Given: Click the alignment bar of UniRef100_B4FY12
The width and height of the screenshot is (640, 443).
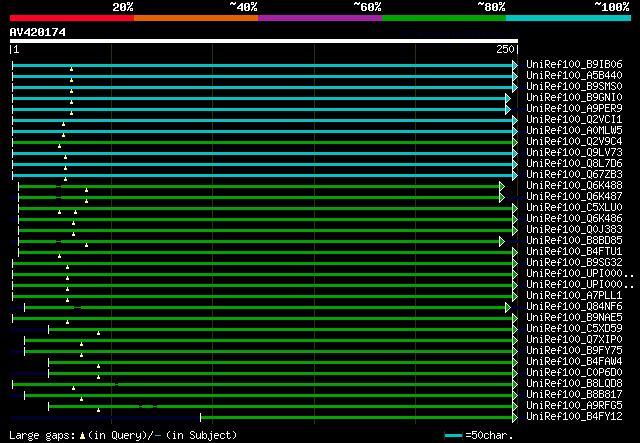Looking at the screenshot, I should pyautogui.click(x=356, y=418).
